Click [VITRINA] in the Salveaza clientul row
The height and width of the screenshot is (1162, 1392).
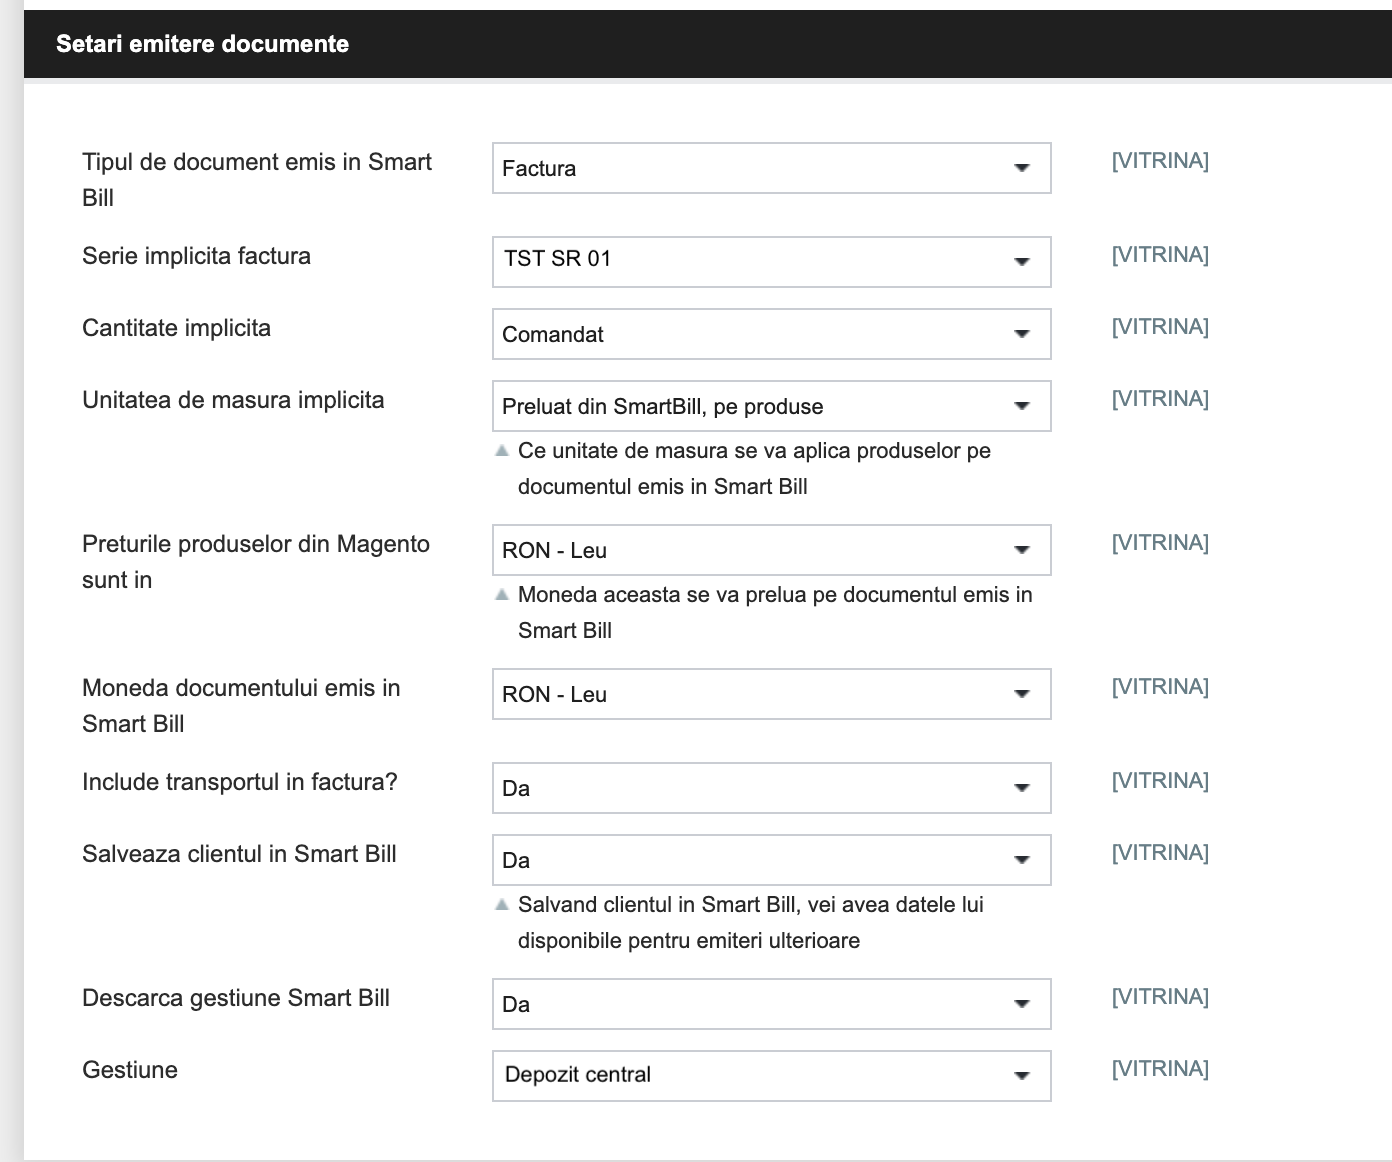1160,853
